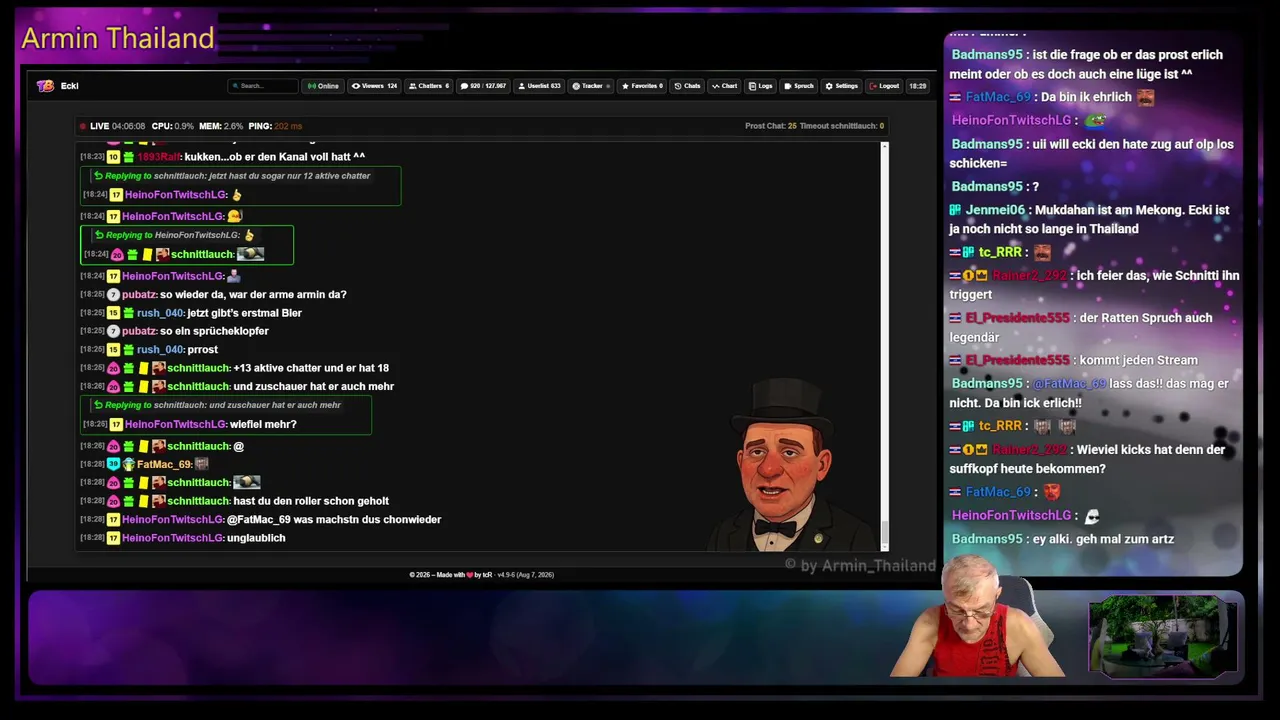This screenshot has height=720, width=1280.
Task: Select message 'kukken...ob er den Kanal voll hatt ^^'
Action: coord(275,157)
